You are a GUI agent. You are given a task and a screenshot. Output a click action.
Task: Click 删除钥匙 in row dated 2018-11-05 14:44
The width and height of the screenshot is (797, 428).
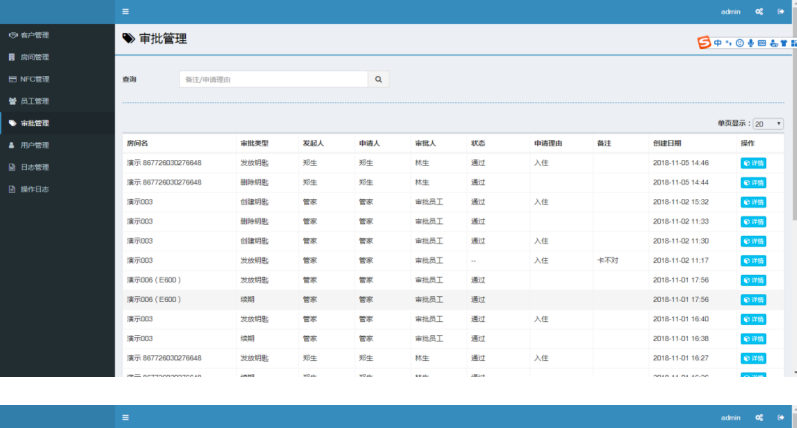coord(254,182)
